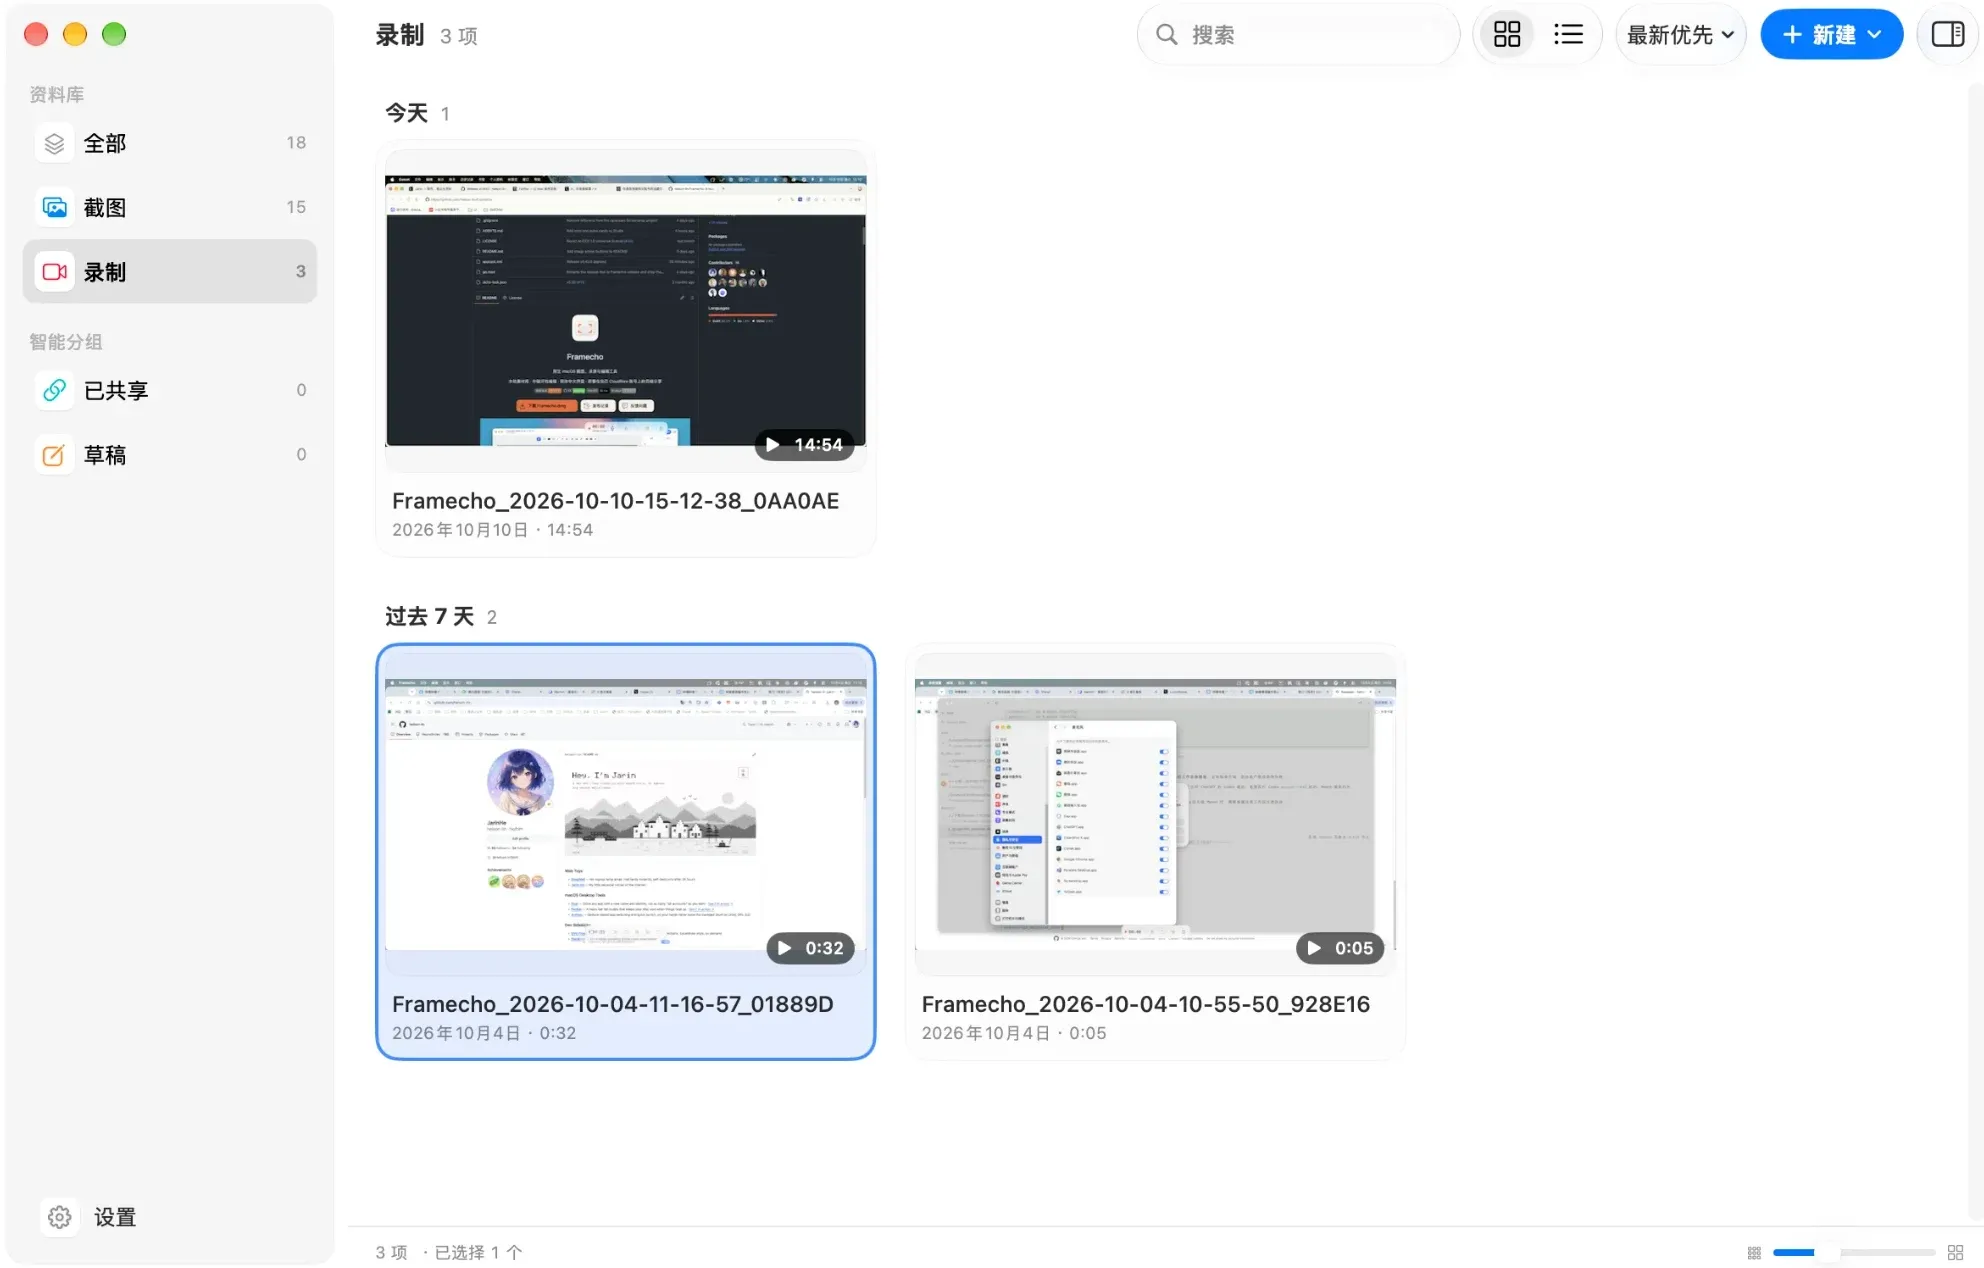Image resolution: width=1984 pixels, height=1268 pixels.
Task: Click the 录制 camera icon in sidebar
Action: coord(55,272)
